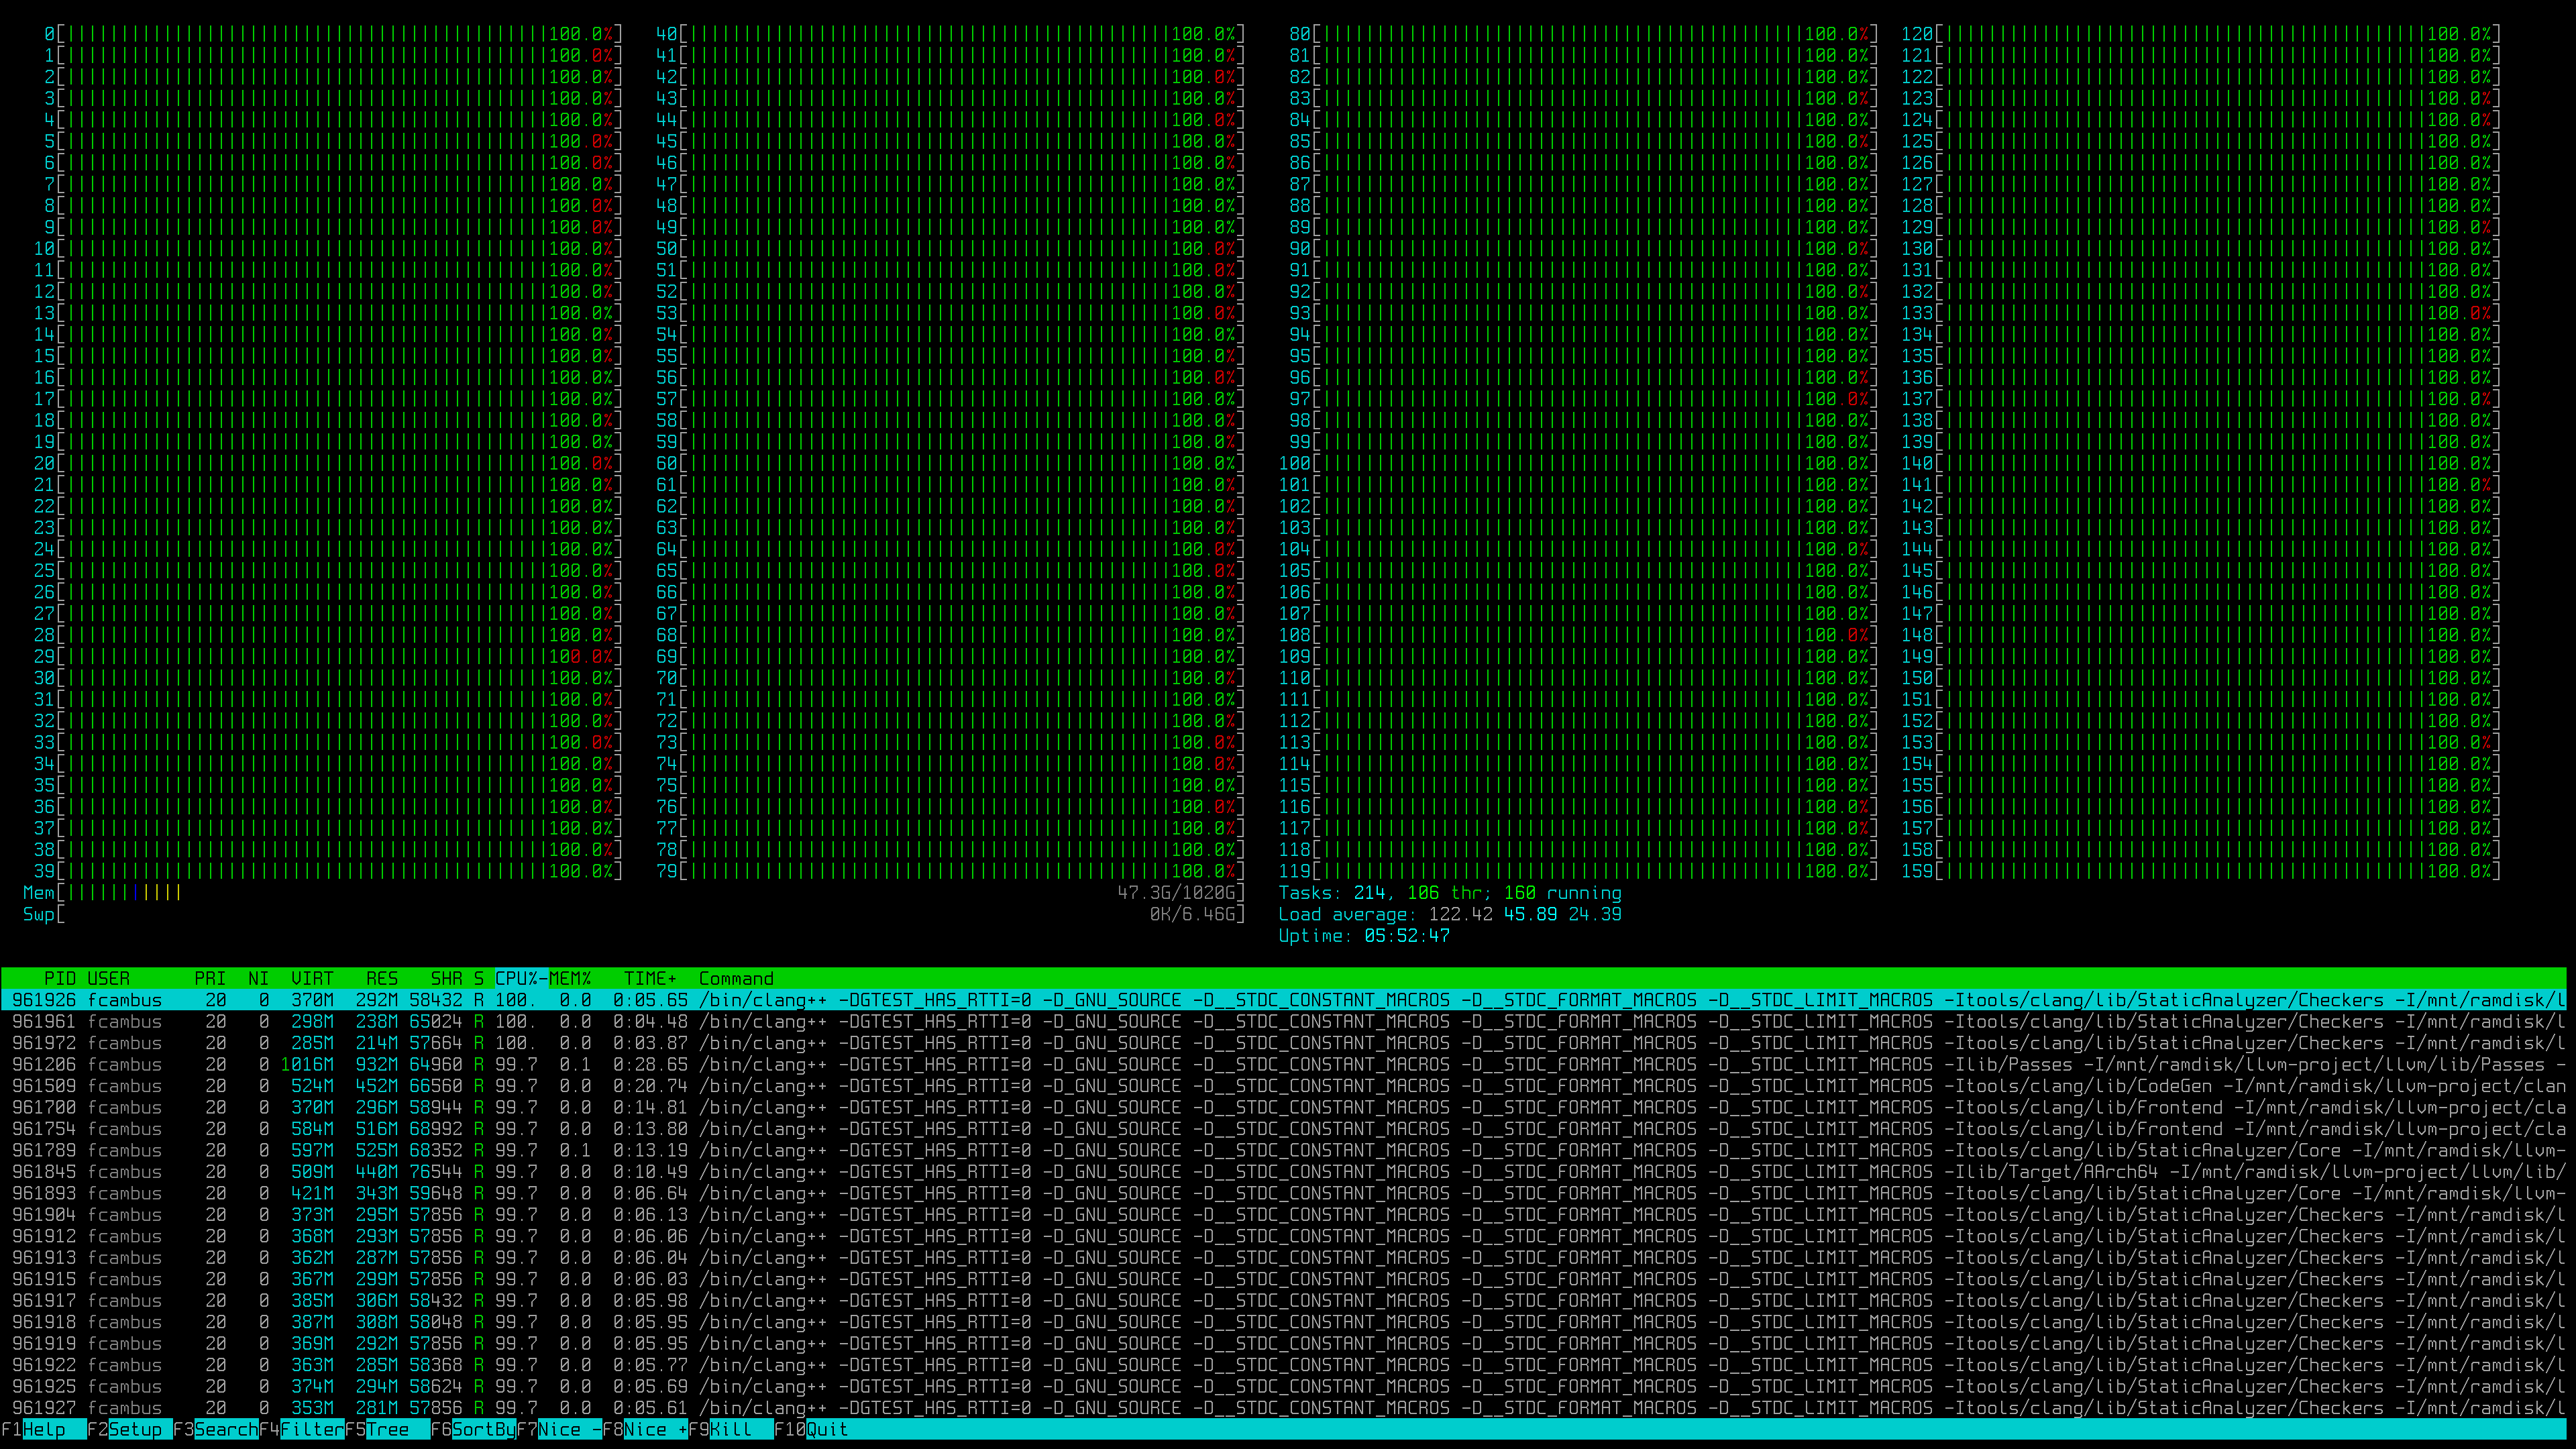The image size is (2576, 1449).
Task: Click the Load average line
Action: click(1450, 914)
